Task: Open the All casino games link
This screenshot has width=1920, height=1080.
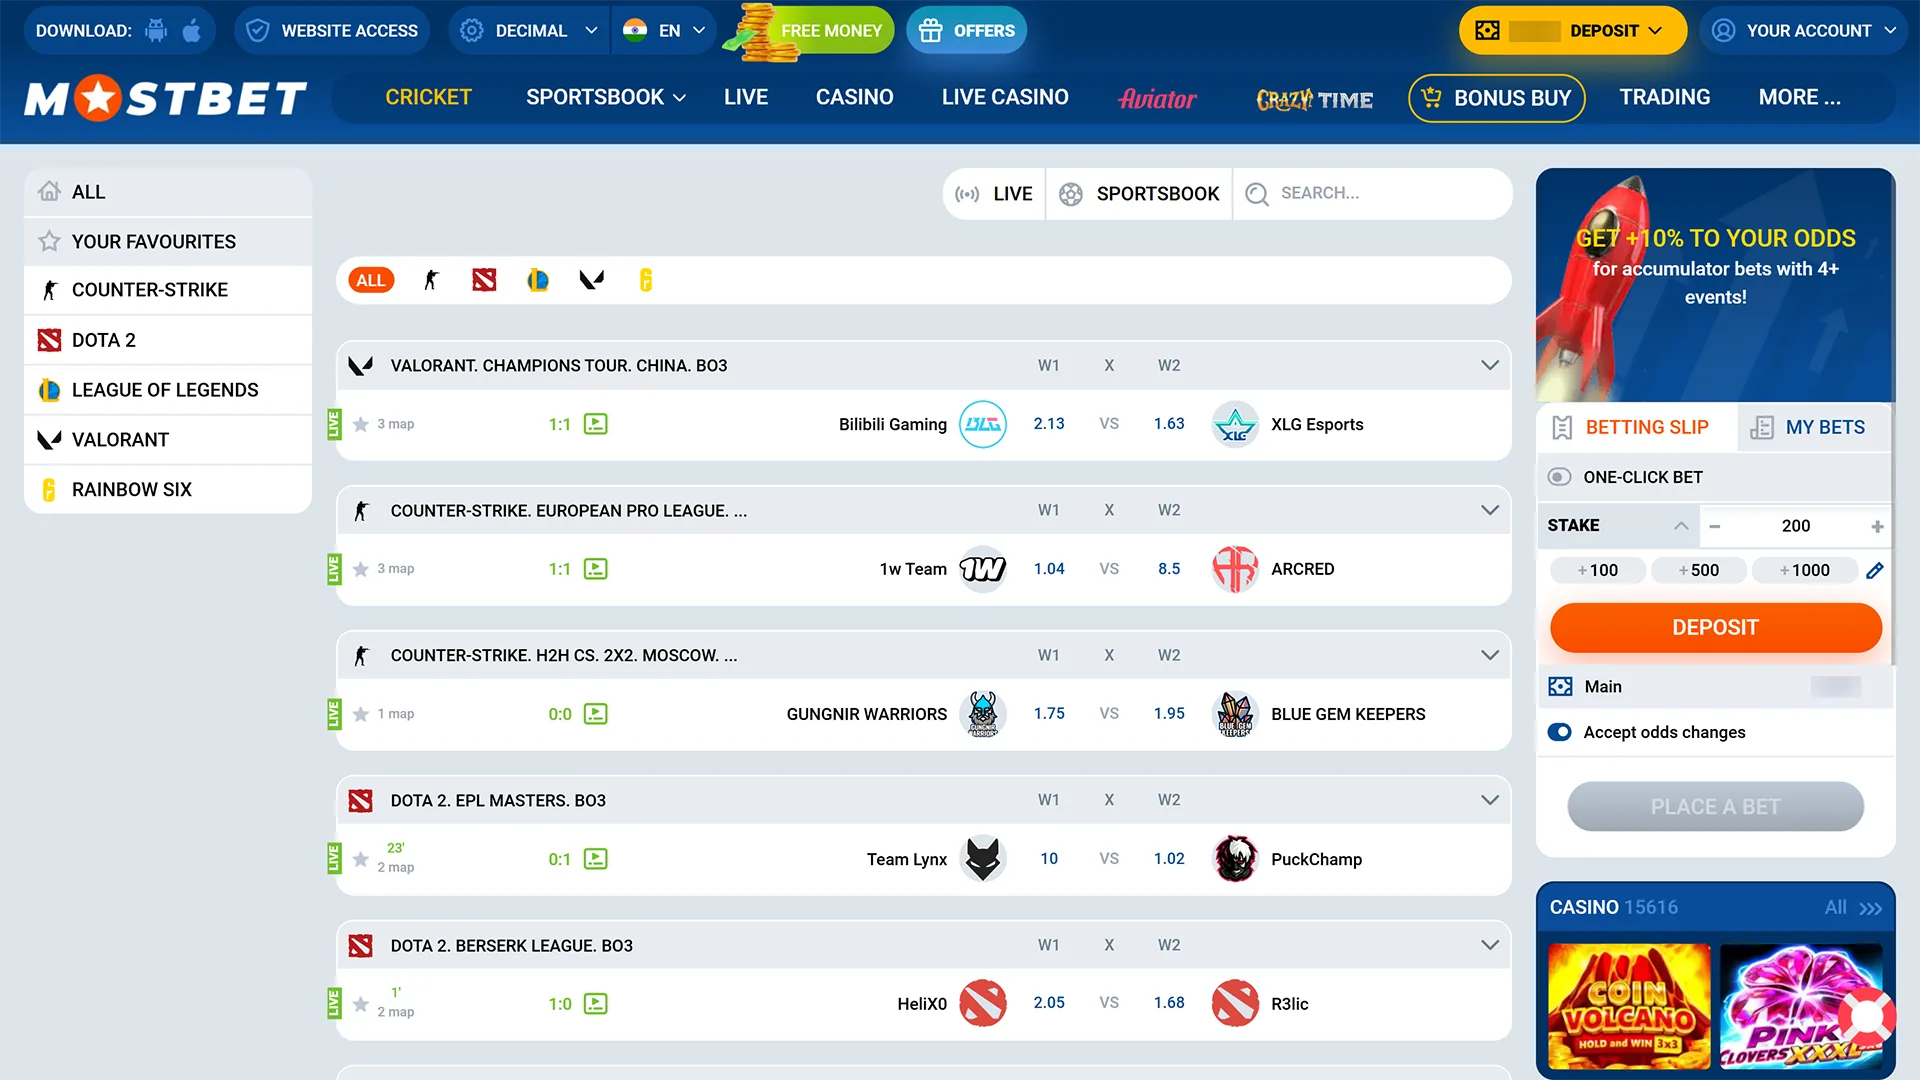Action: point(1853,908)
